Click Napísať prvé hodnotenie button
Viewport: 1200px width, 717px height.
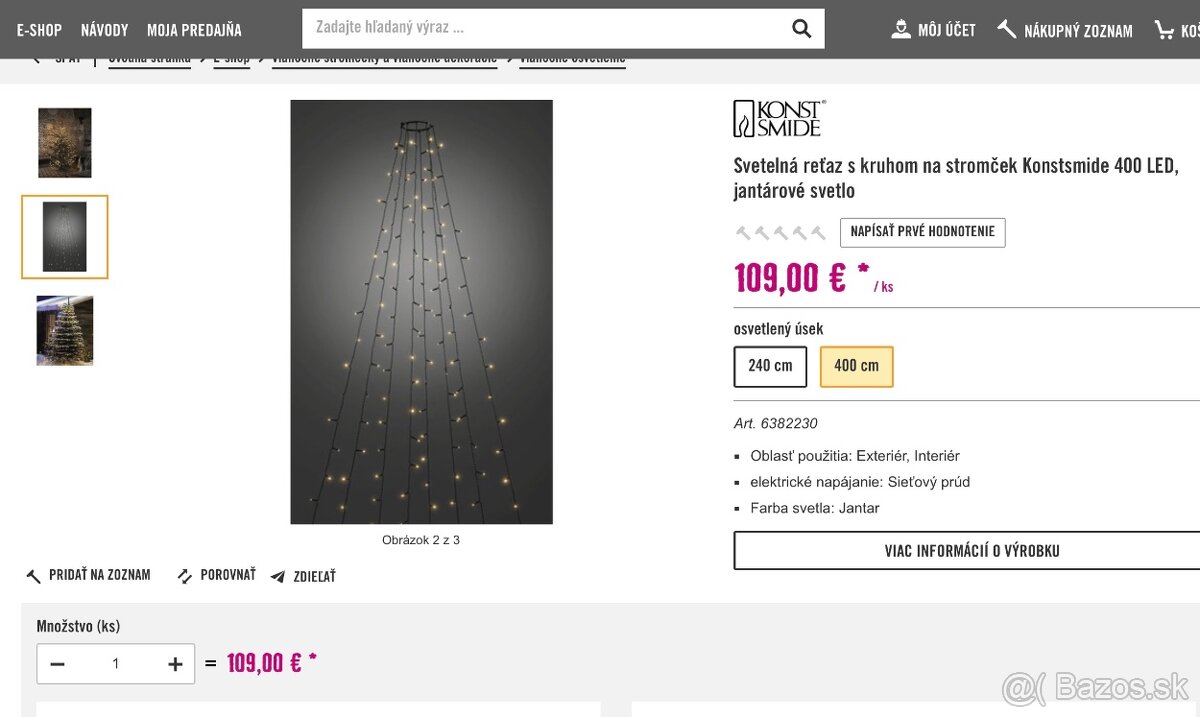point(922,232)
